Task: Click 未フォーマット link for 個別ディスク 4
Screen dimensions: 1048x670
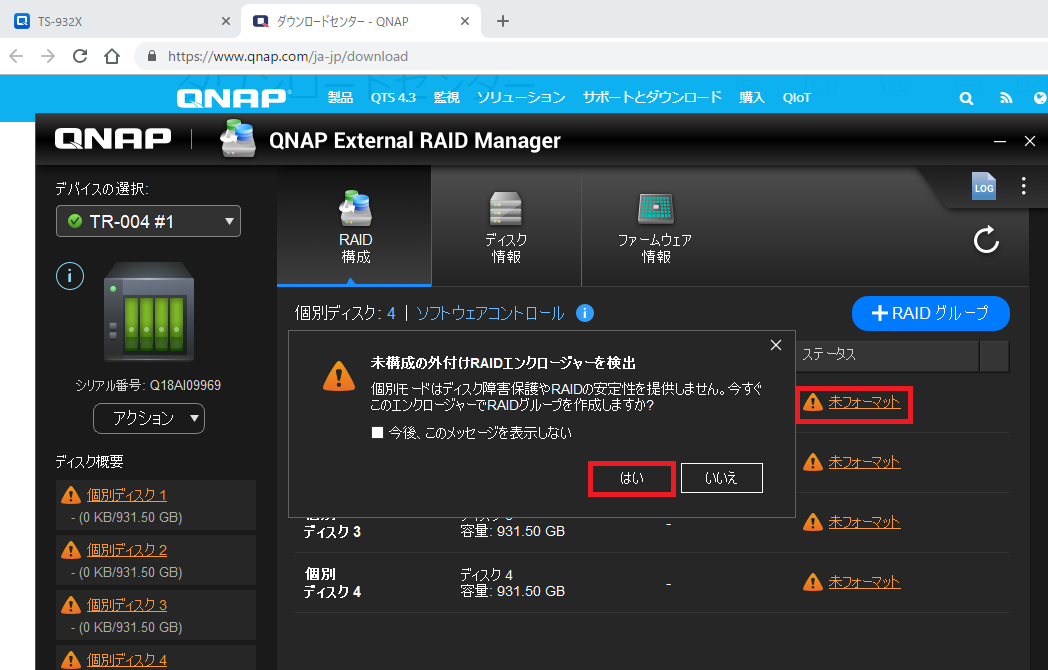Action: click(864, 582)
